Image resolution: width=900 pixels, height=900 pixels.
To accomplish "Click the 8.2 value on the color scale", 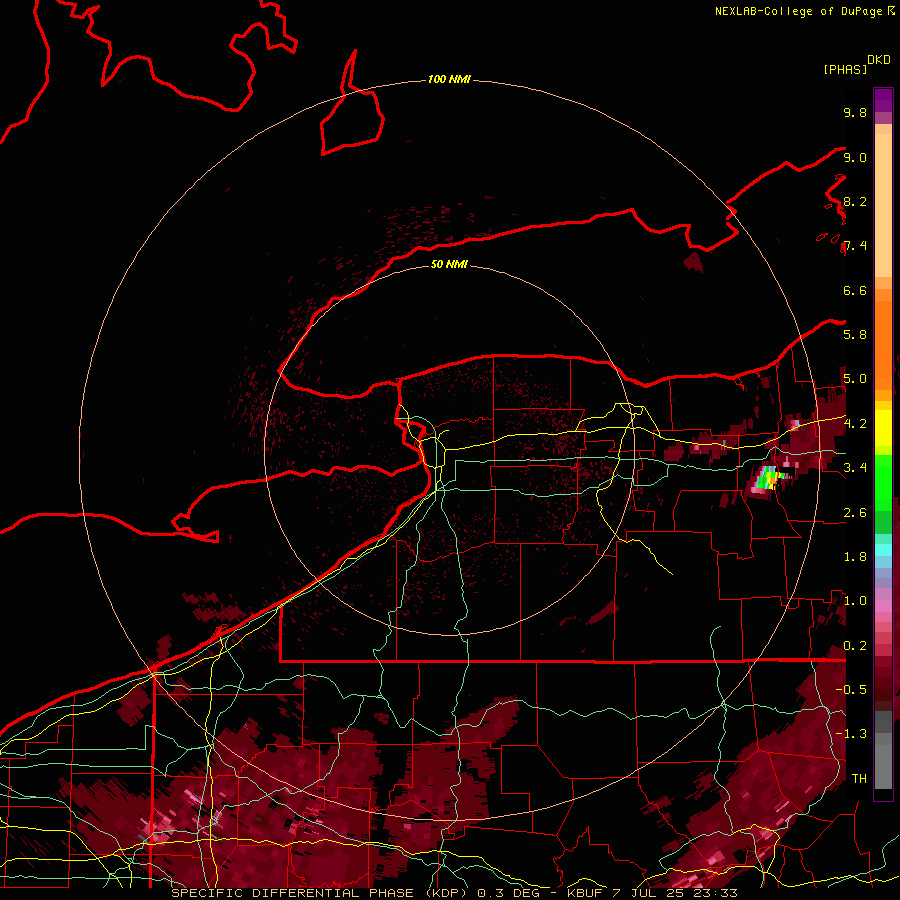I will (x=855, y=201).
